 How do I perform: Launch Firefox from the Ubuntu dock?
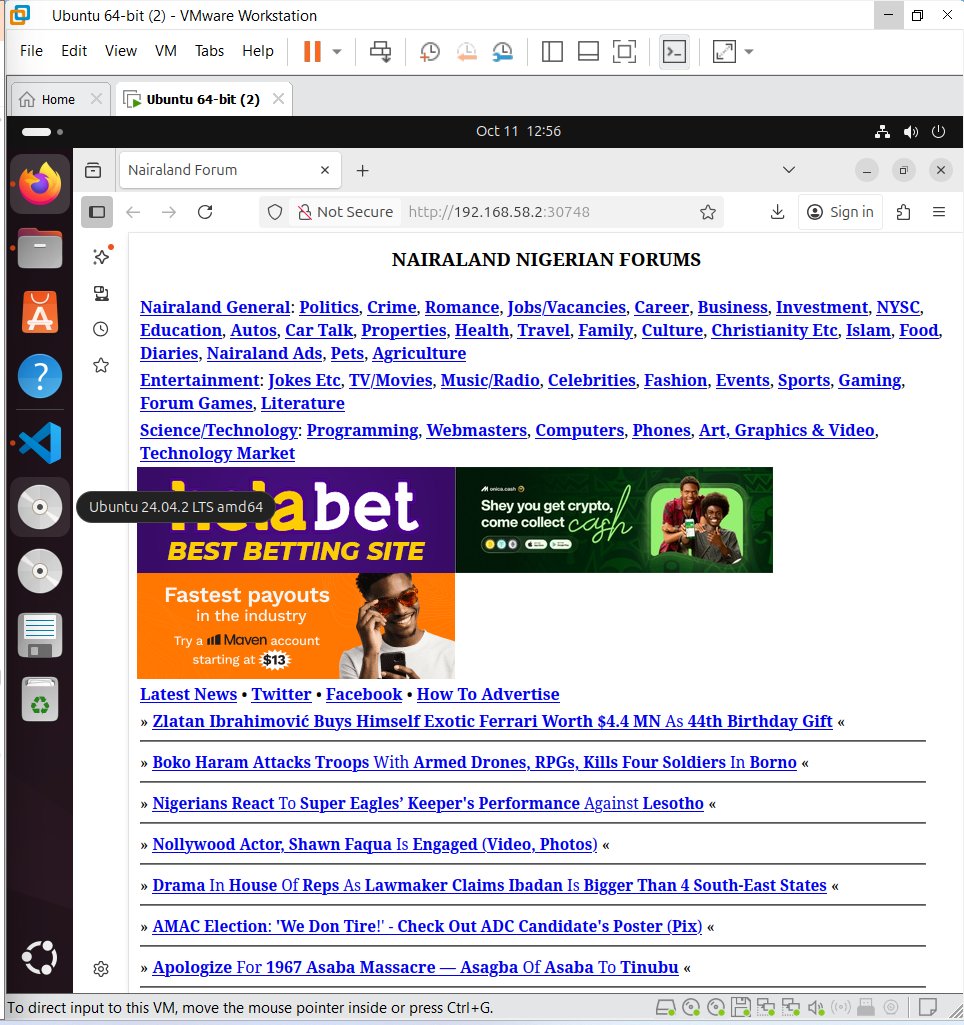click(x=40, y=184)
